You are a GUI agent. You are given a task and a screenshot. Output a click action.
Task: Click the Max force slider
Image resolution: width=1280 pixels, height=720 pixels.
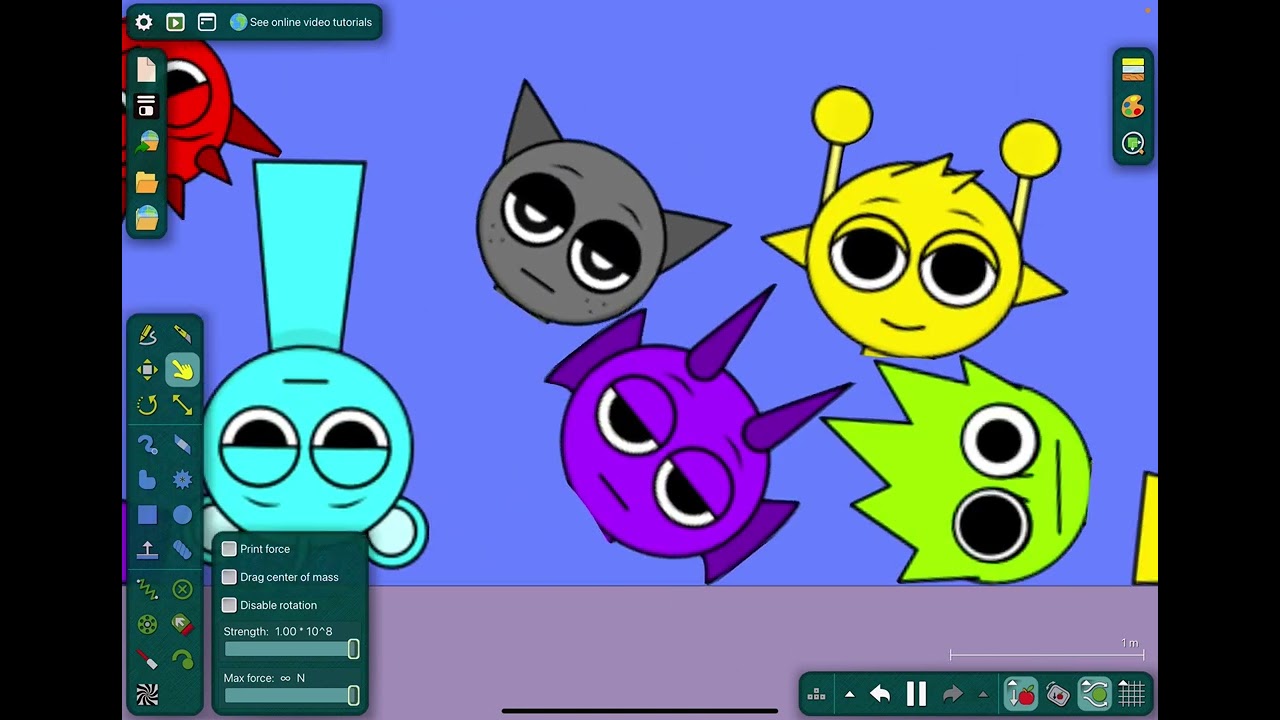coord(291,695)
